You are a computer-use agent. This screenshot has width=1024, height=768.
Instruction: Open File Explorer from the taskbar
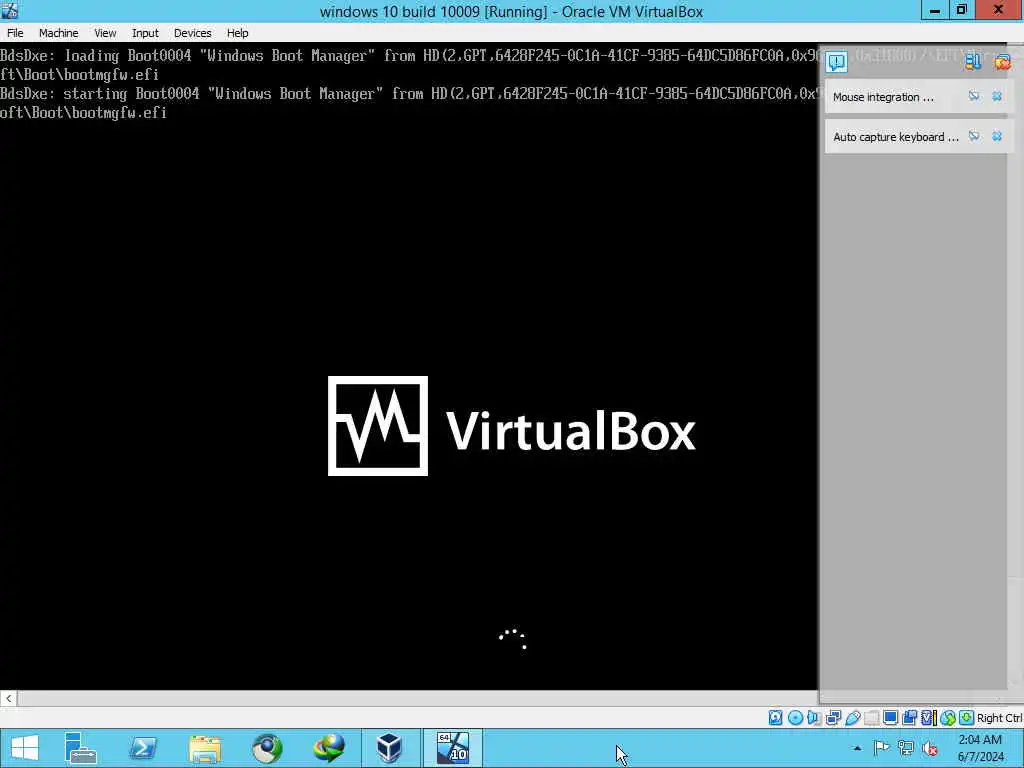click(x=205, y=748)
